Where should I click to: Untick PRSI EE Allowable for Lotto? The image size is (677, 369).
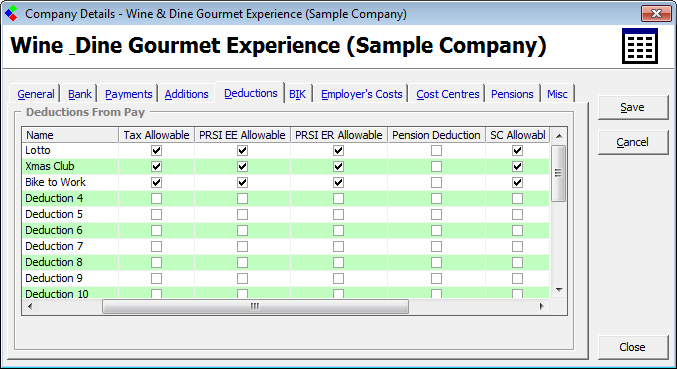(x=242, y=150)
